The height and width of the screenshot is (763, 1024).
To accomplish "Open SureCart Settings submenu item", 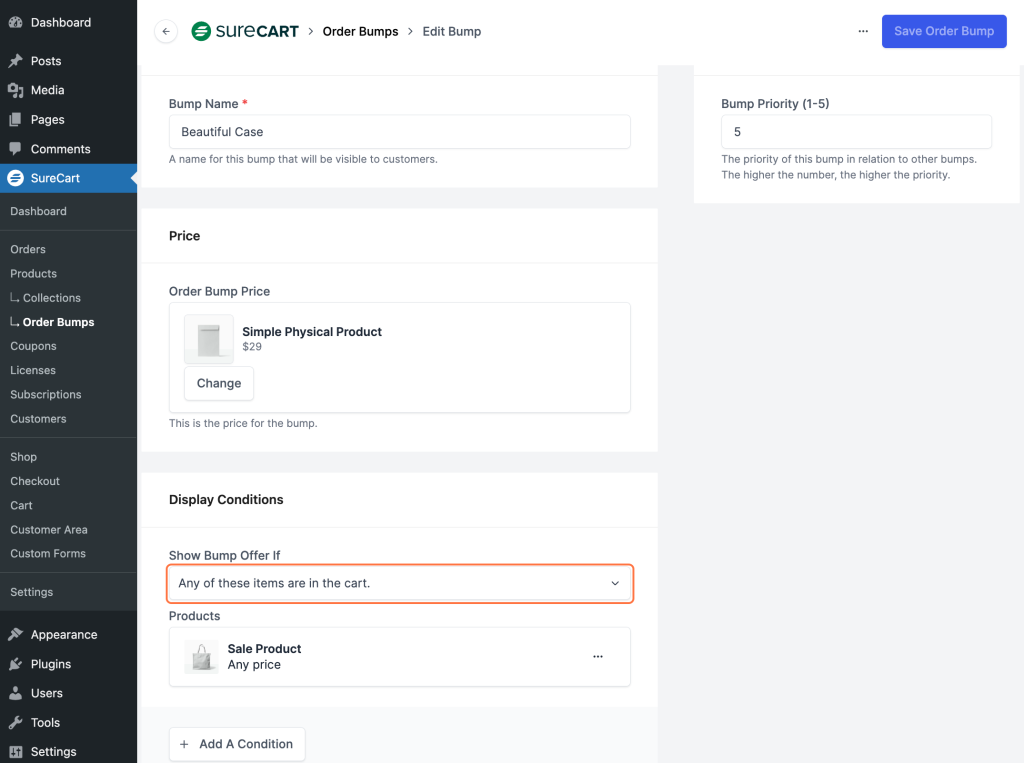I will pos(31,592).
